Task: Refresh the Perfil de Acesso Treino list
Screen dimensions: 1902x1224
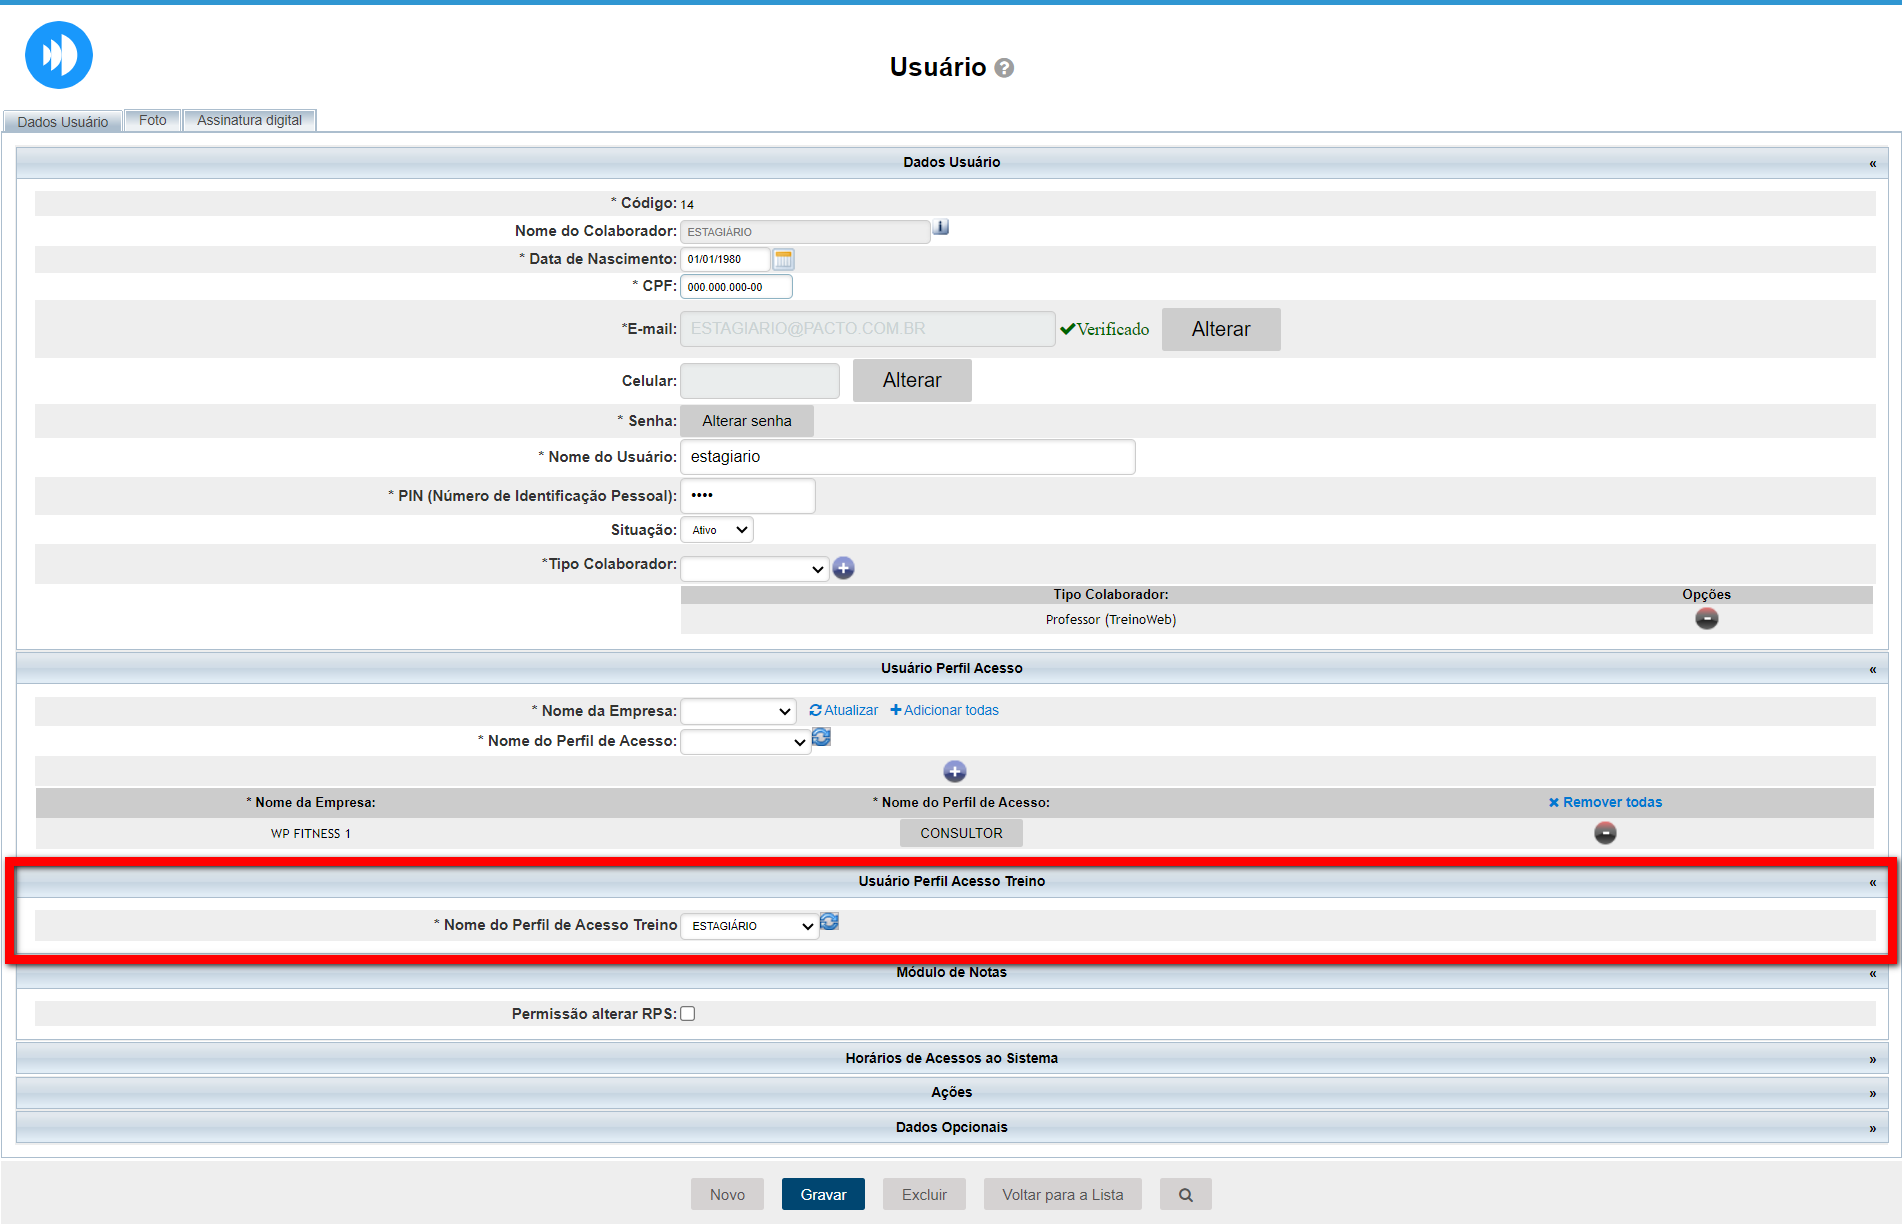Action: [x=829, y=922]
